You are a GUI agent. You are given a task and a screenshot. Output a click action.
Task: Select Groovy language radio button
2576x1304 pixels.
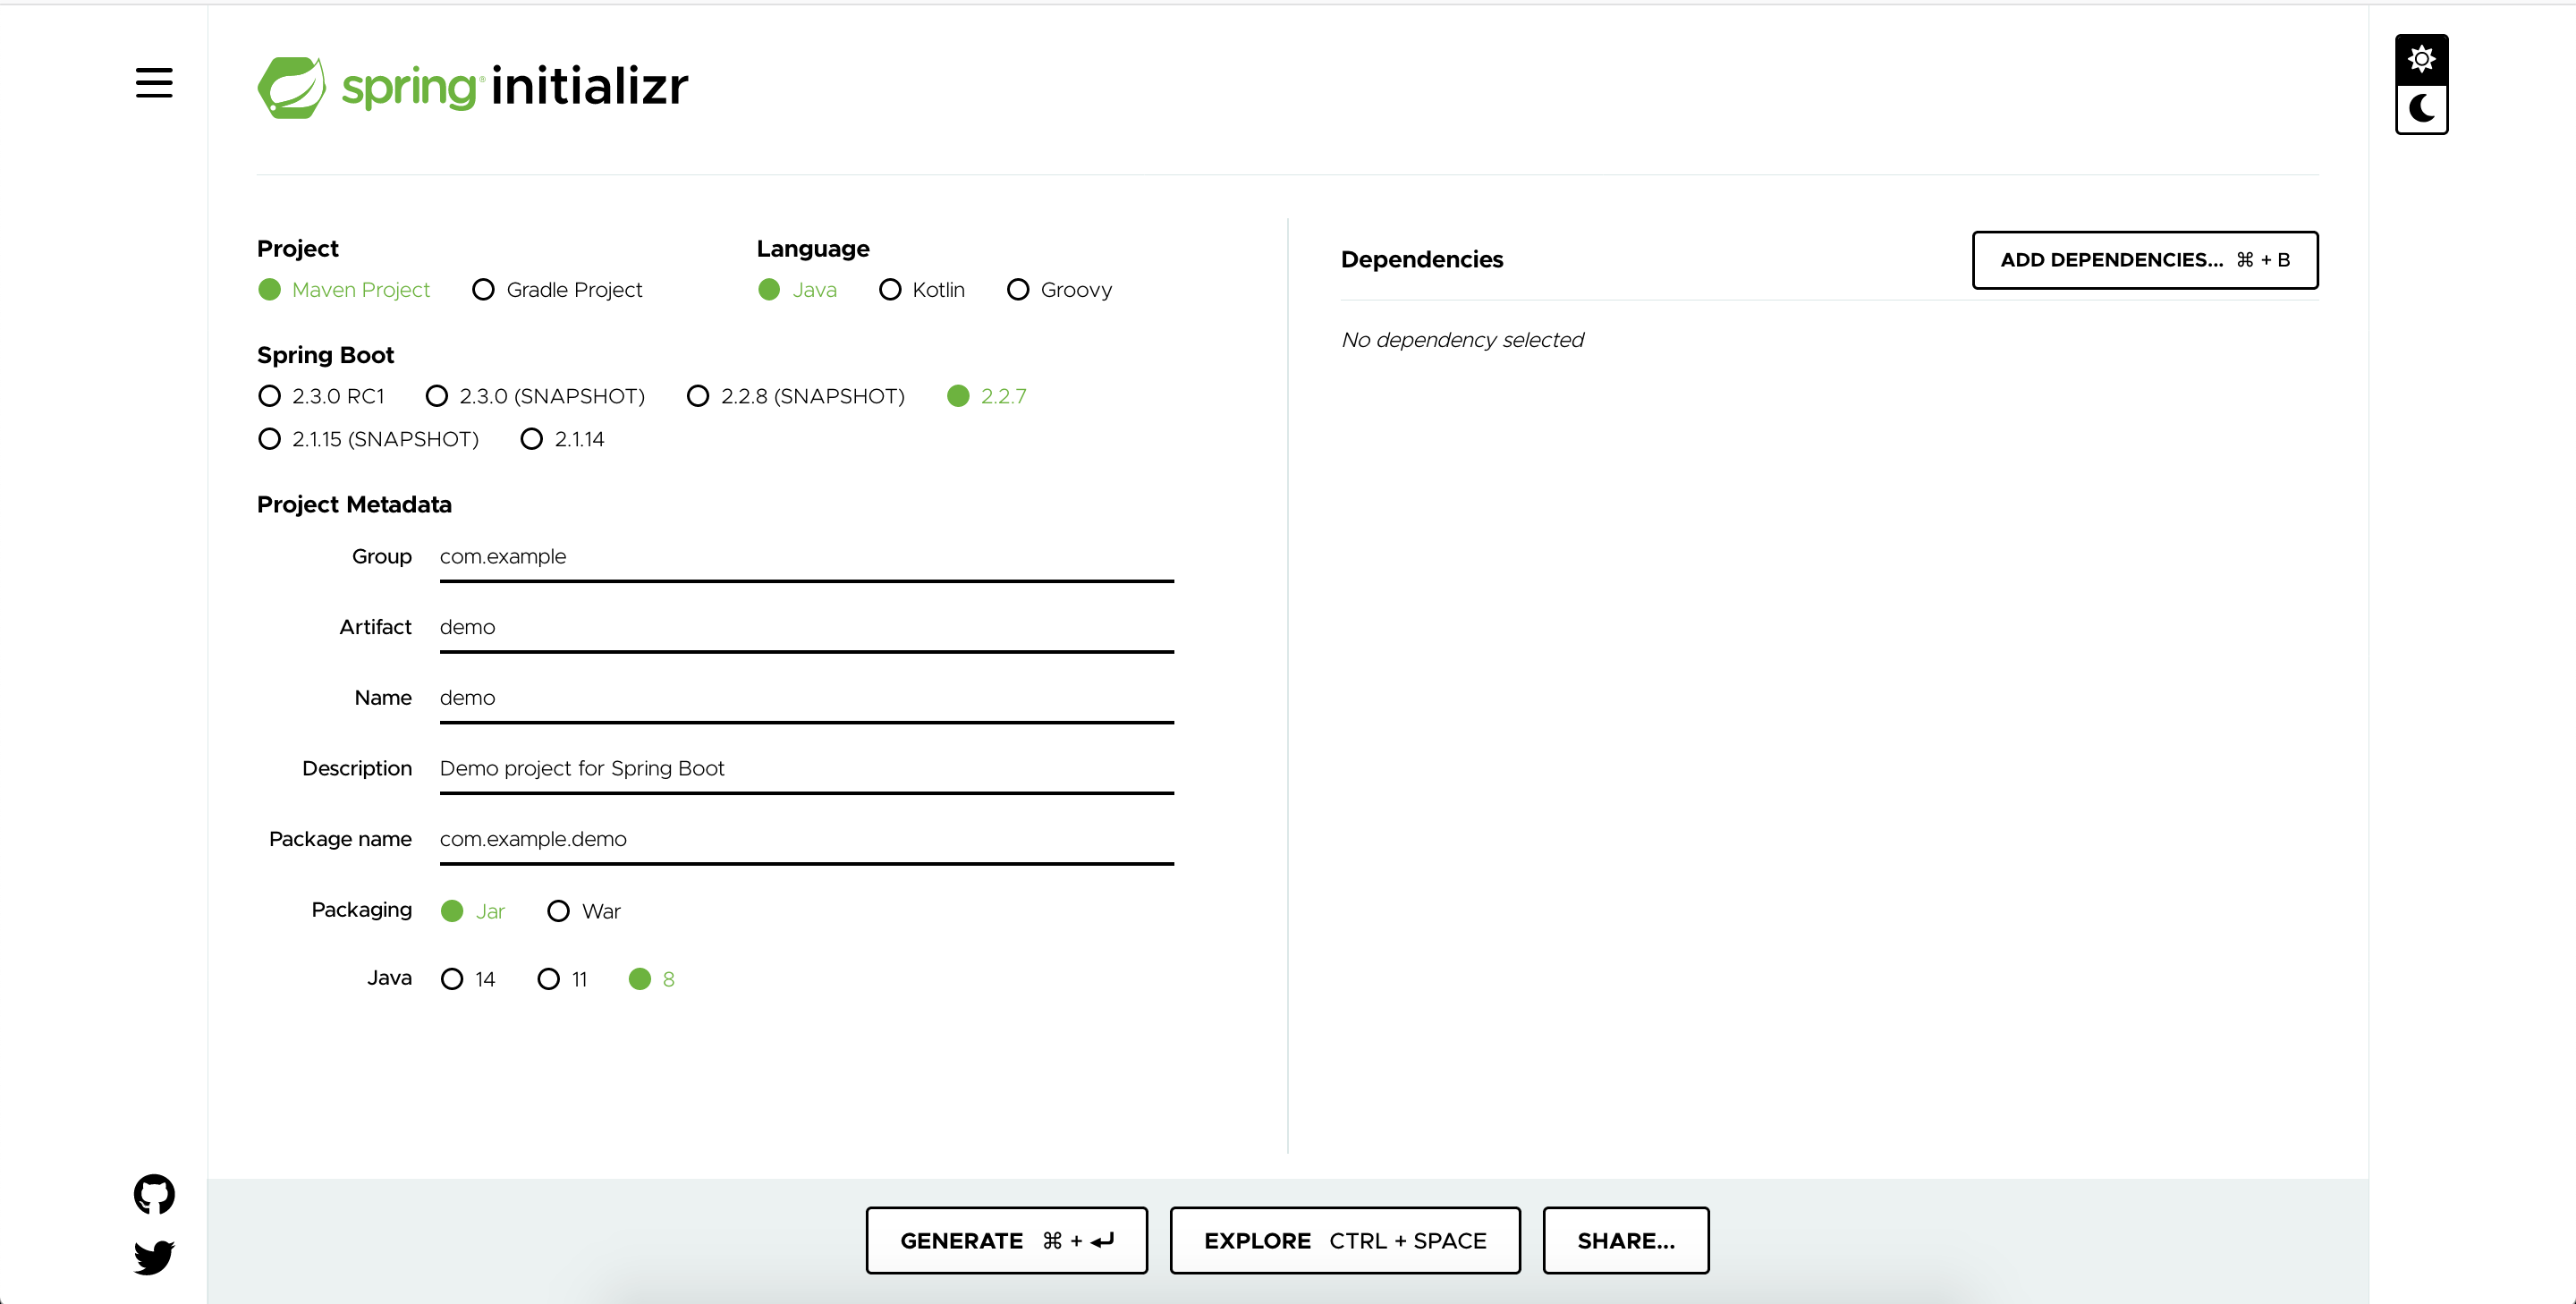tap(1059, 290)
